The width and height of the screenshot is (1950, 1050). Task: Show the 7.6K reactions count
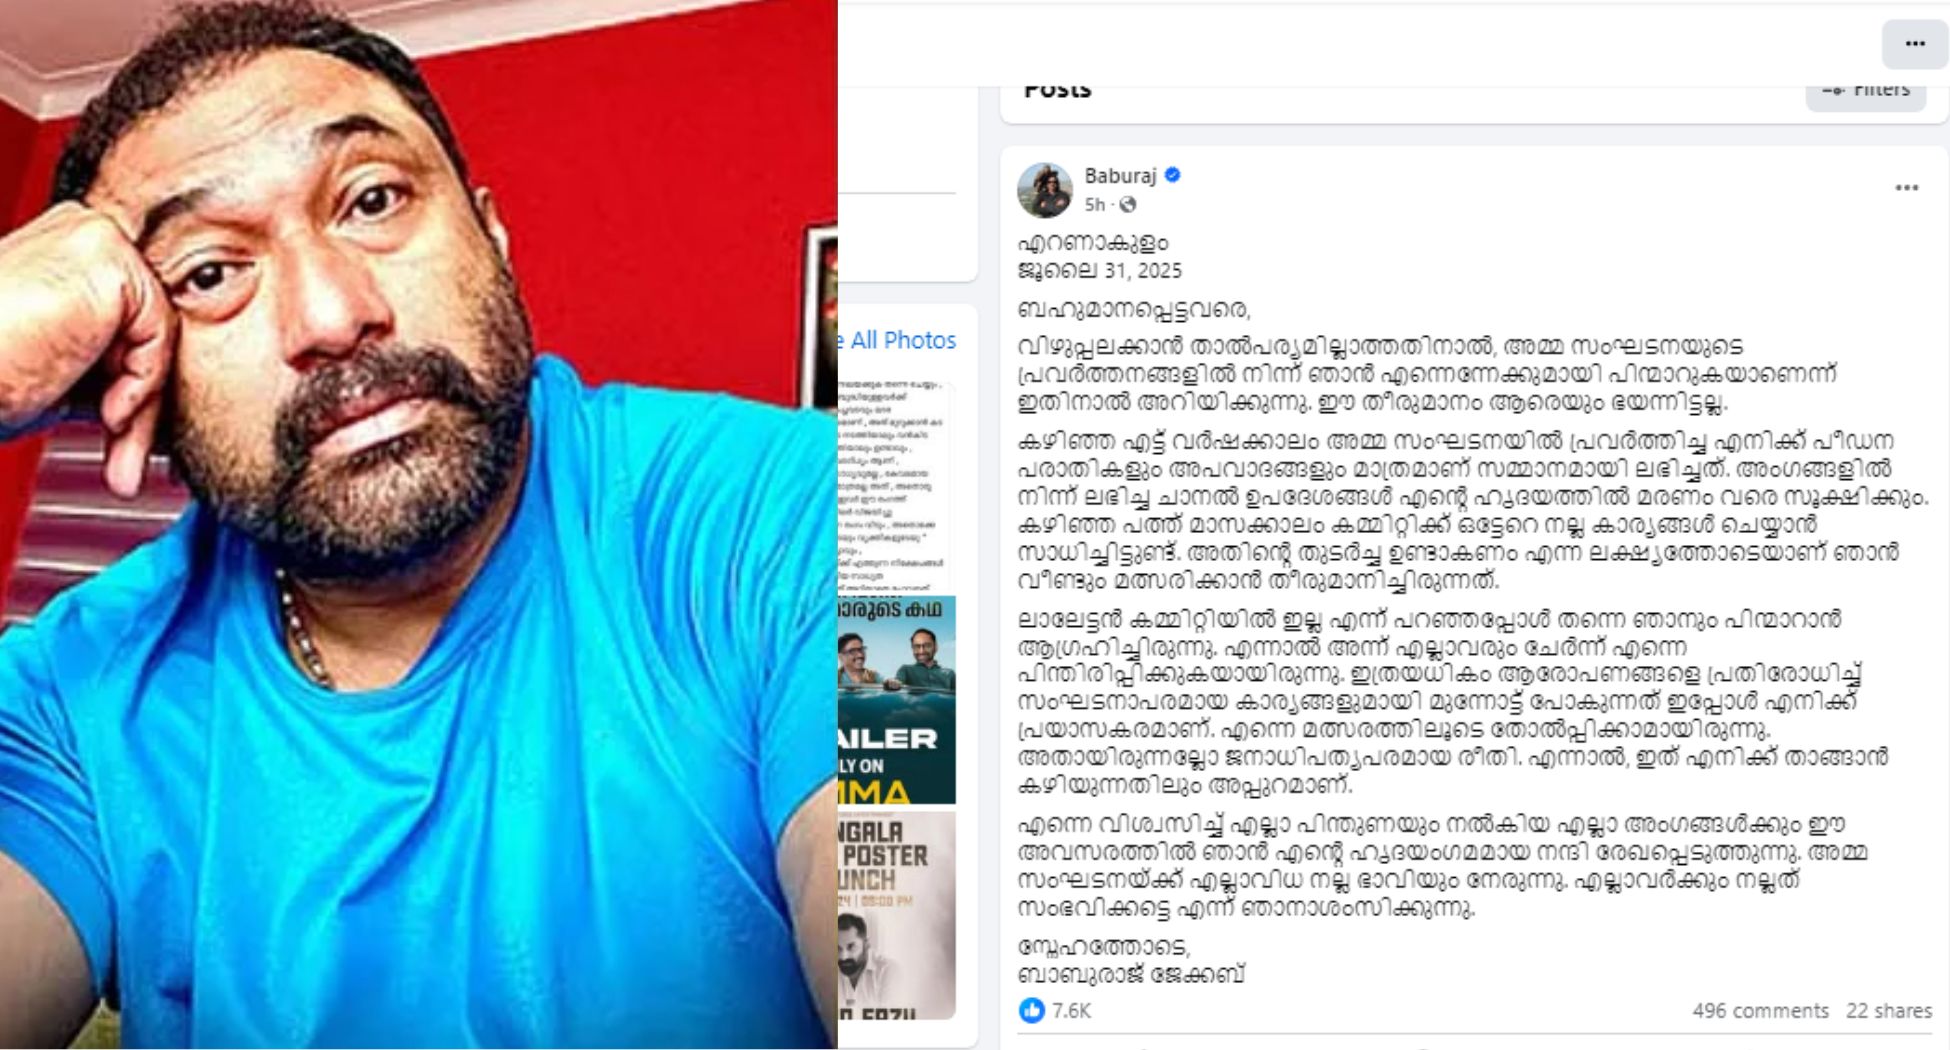[x=1071, y=1011]
